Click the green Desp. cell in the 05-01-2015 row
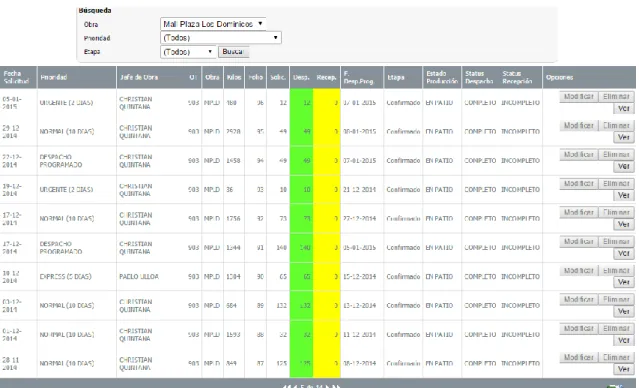Viewport: 639px width, 388px height. pyautogui.click(x=301, y=103)
